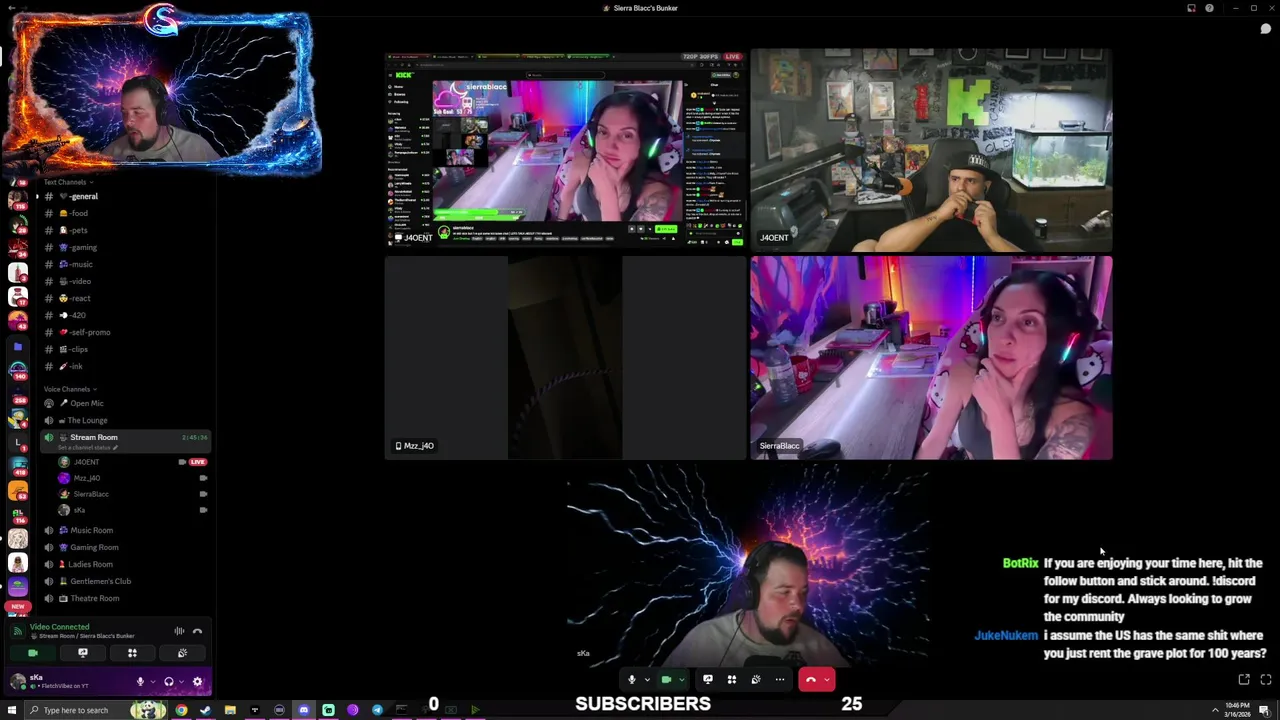The height and width of the screenshot is (720, 1280).
Task: Disconnect with the red hang-up button
Action: 811,680
